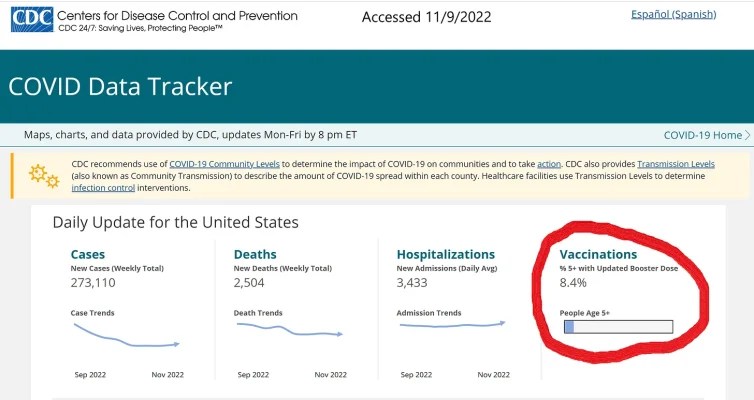
Task: Click the 273,110 weekly cases figure
Action: (96, 285)
